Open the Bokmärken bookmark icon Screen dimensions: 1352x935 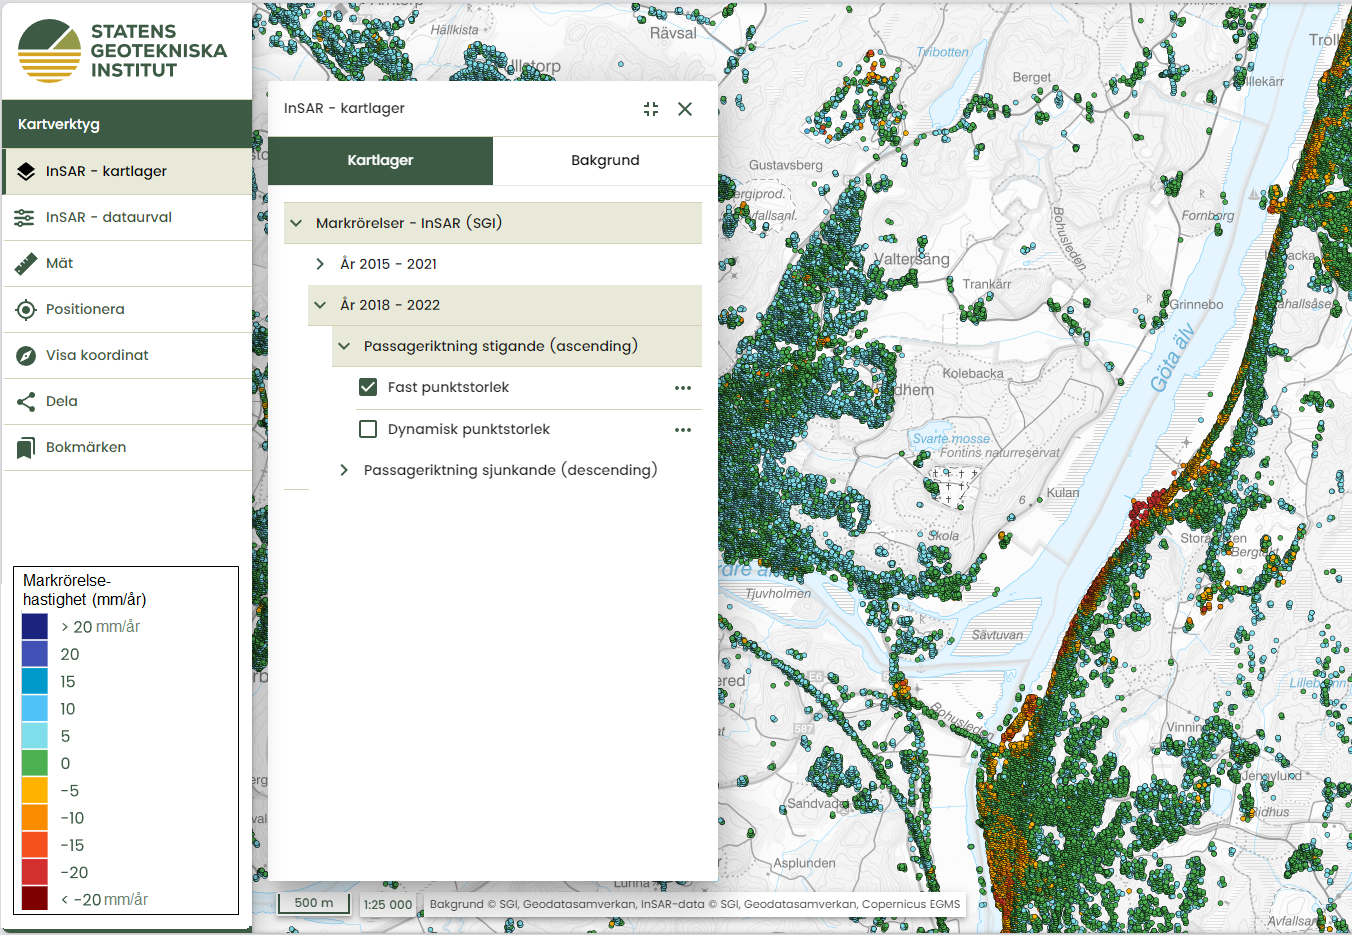coord(26,448)
